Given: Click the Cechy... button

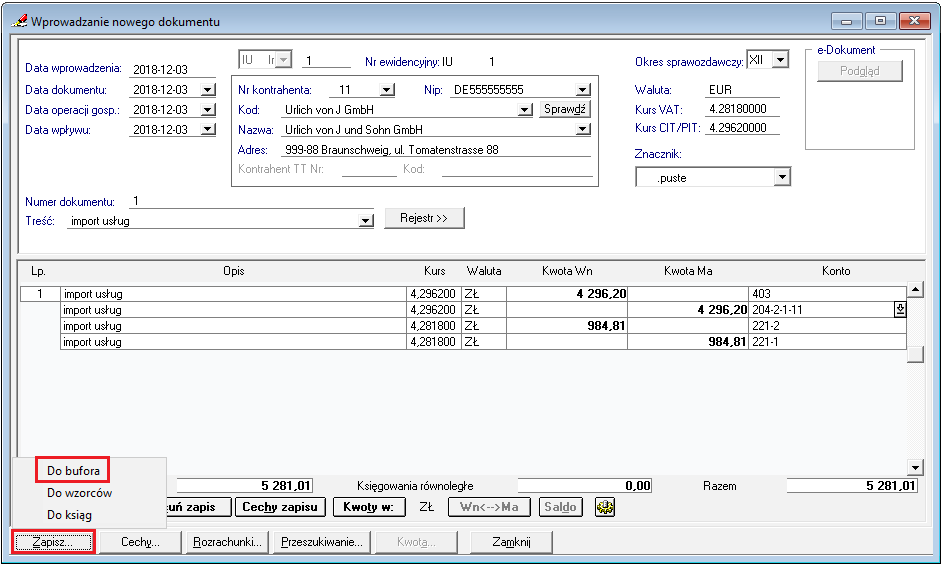Looking at the screenshot, I should pos(140,542).
